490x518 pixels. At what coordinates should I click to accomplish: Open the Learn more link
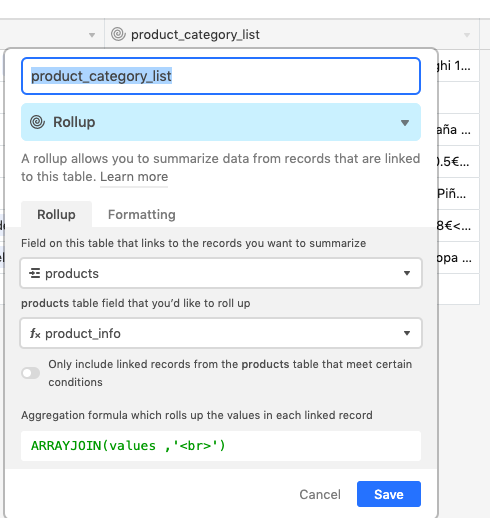coord(134,177)
